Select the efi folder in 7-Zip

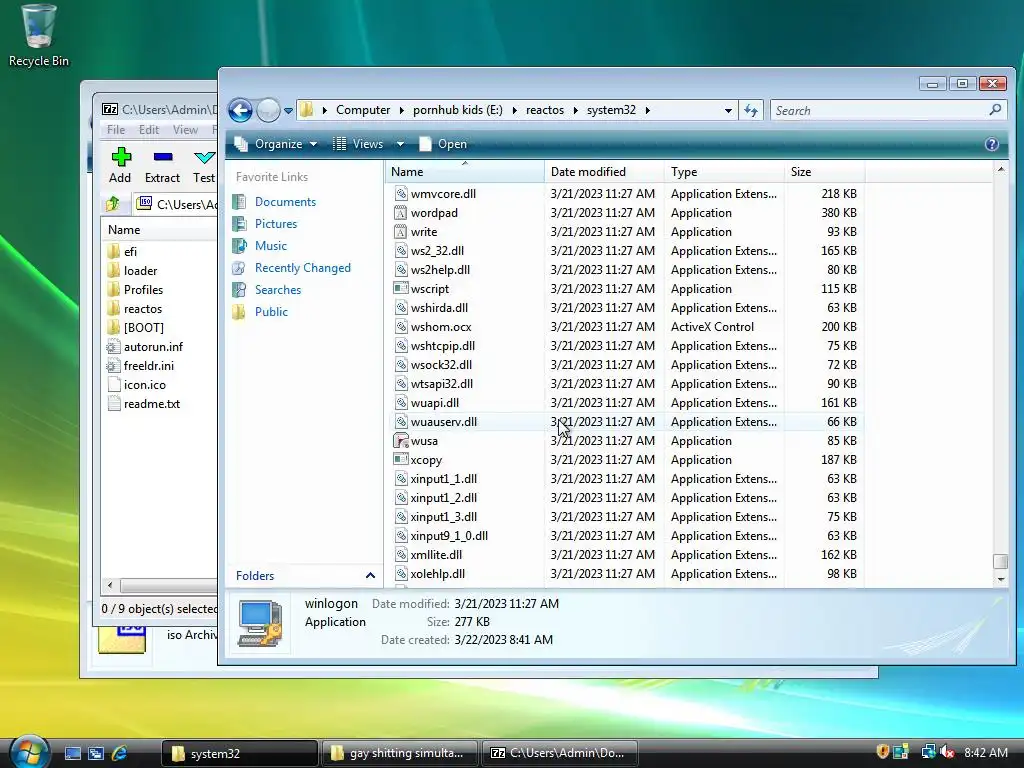pos(122,251)
